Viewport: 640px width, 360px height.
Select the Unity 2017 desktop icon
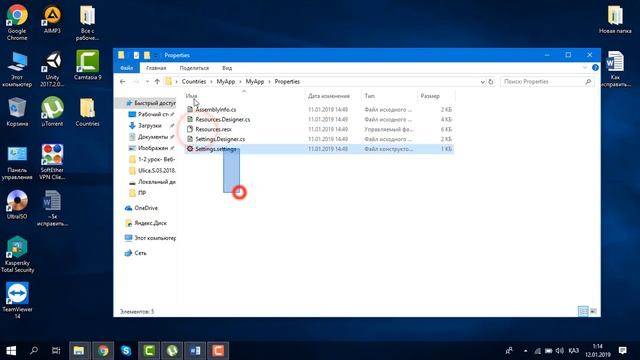coord(52,69)
